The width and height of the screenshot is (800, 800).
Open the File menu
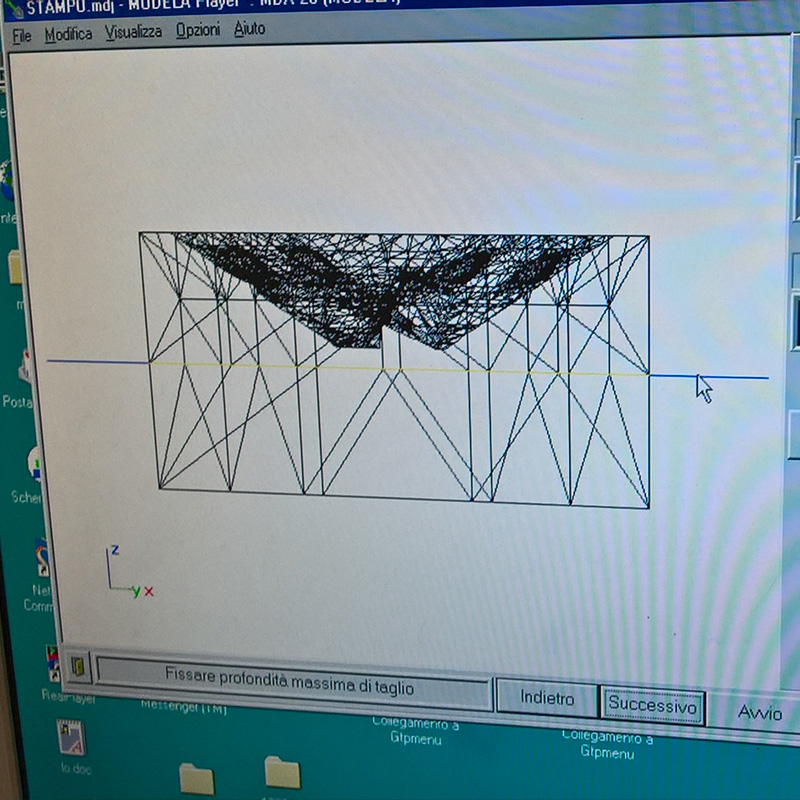point(22,36)
